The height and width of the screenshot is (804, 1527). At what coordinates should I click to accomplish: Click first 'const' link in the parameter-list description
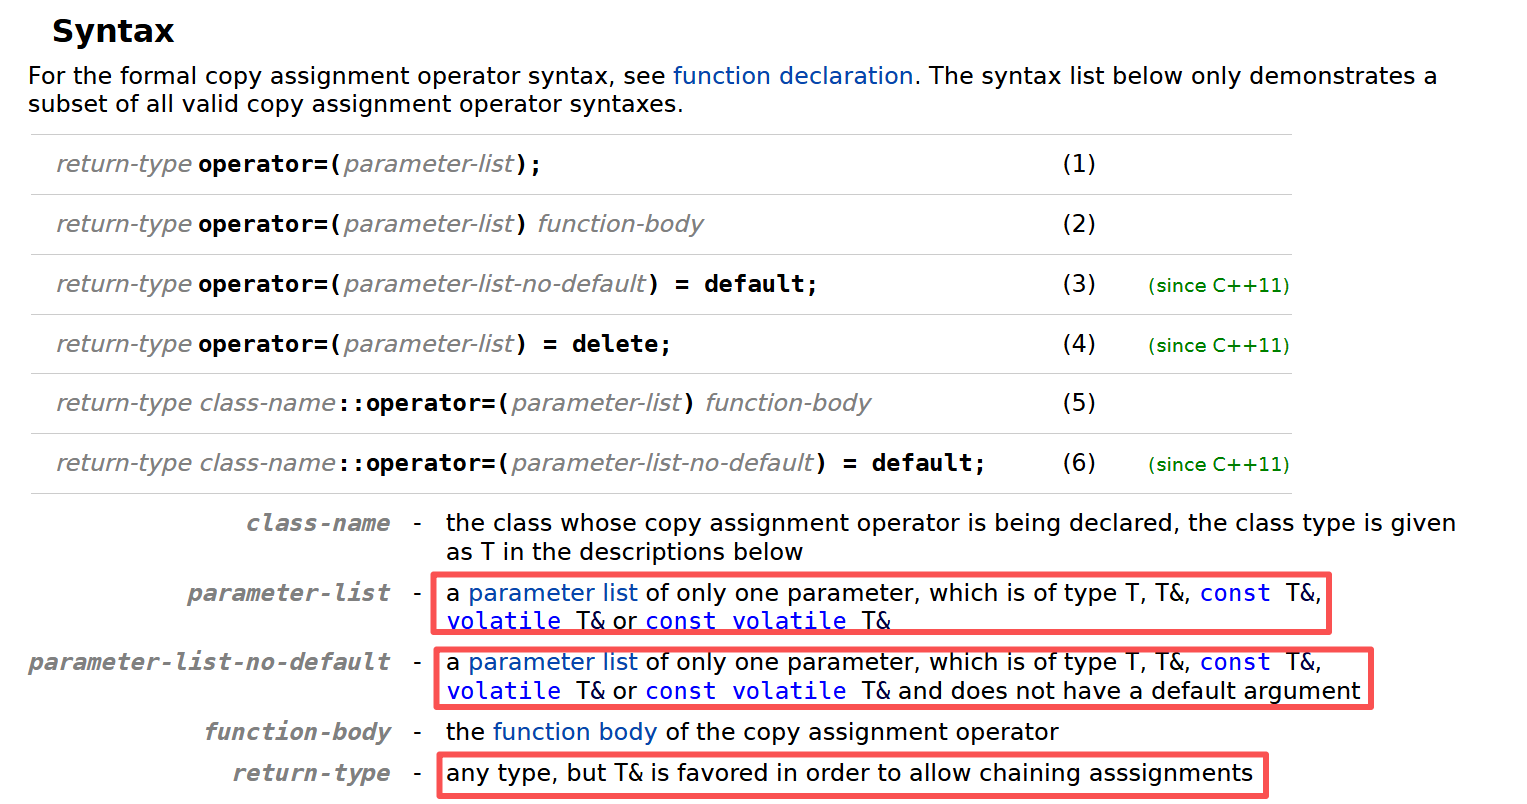click(x=1234, y=593)
